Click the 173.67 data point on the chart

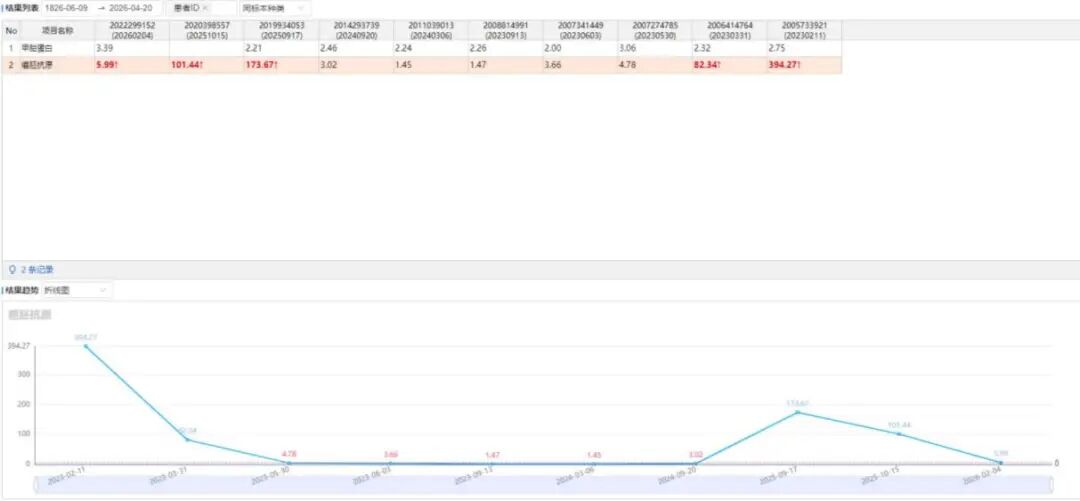coord(798,412)
